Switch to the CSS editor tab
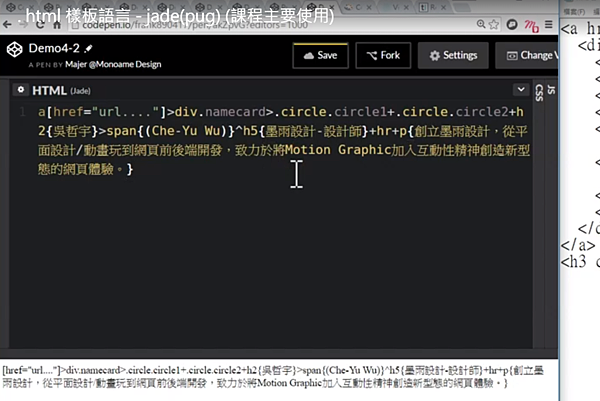 (x=539, y=93)
